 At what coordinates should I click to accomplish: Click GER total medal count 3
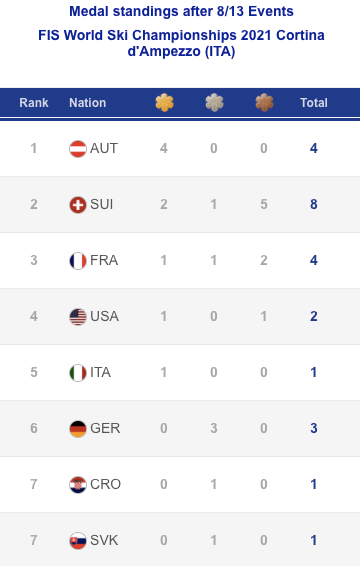click(314, 428)
